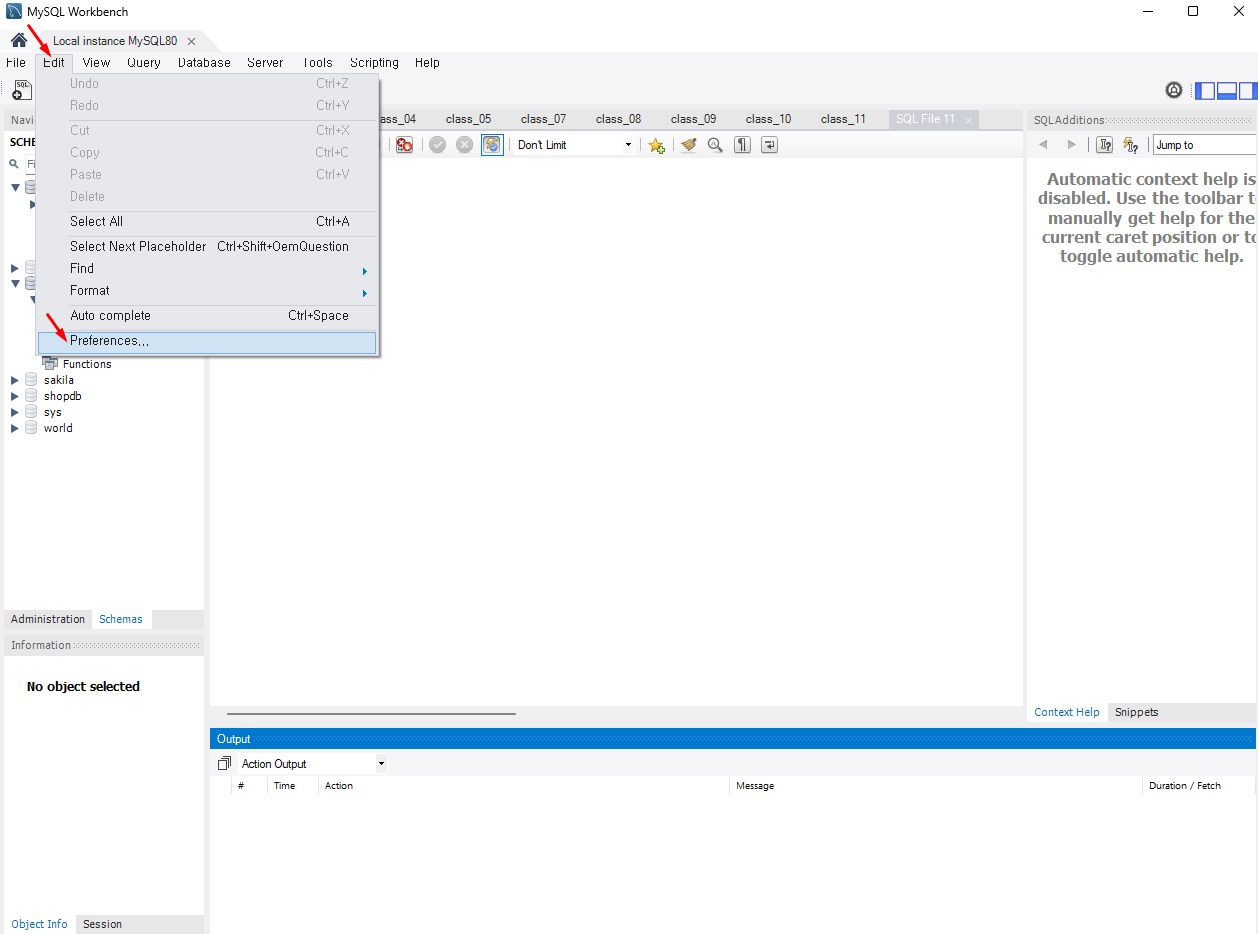Viewport: 1258px width, 934px height.
Task: Toggle bottom output panel visibility icon
Action: (1227, 90)
